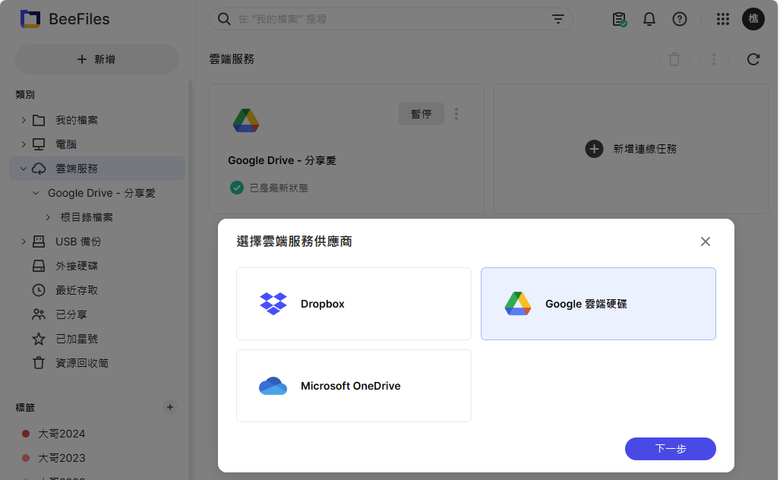Screen dimensions: 780x480
Task: Select the Dropbox provider option
Action: (x=354, y=303)
